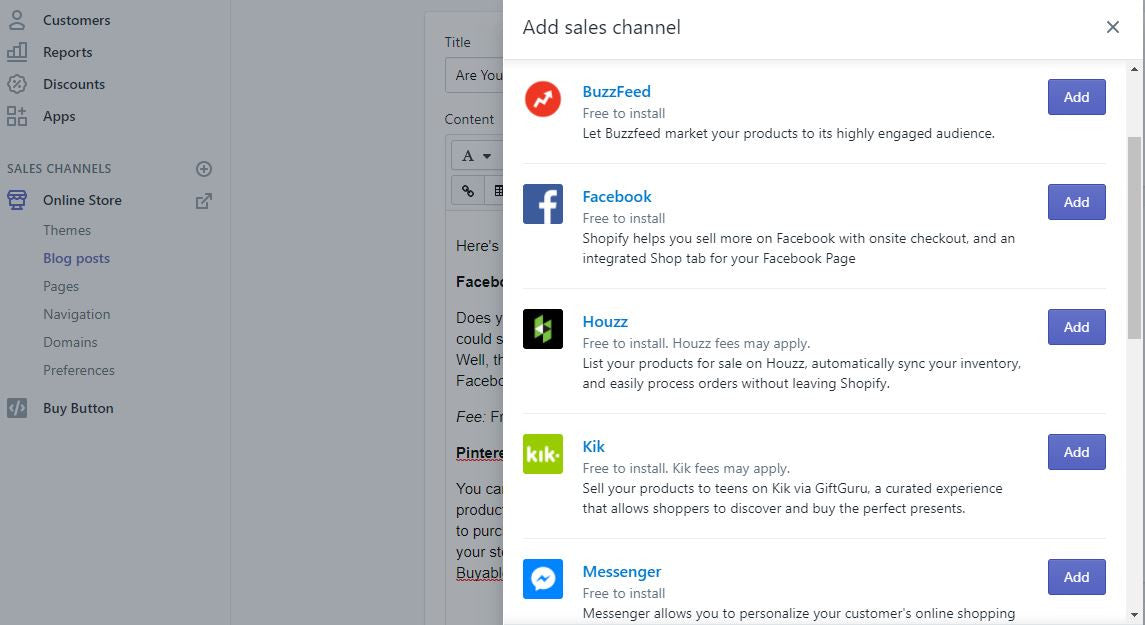Click the Online Store storefront icon

click(x=16, y=199)
